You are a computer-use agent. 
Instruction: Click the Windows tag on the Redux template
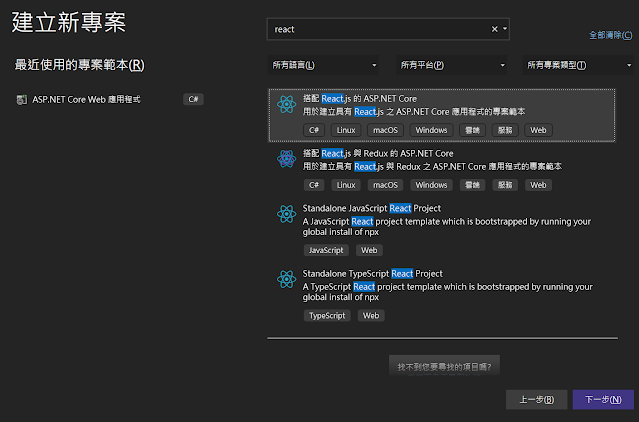[431, 185]
